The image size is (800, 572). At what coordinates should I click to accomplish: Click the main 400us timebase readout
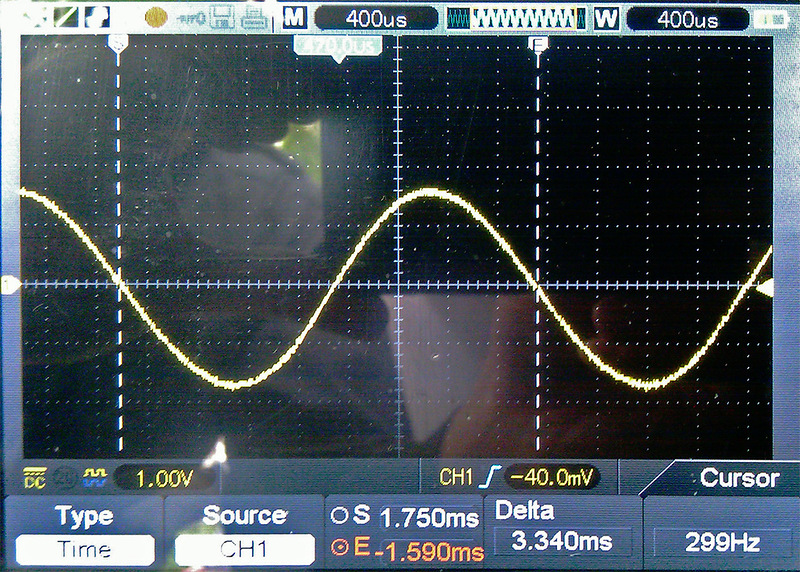click(376, 17)
